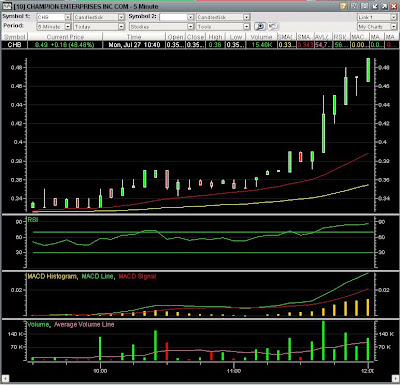The width and height of the screenshot is (400, 385).
Task: Click the High value 0.36 cell
Action: 215,44
